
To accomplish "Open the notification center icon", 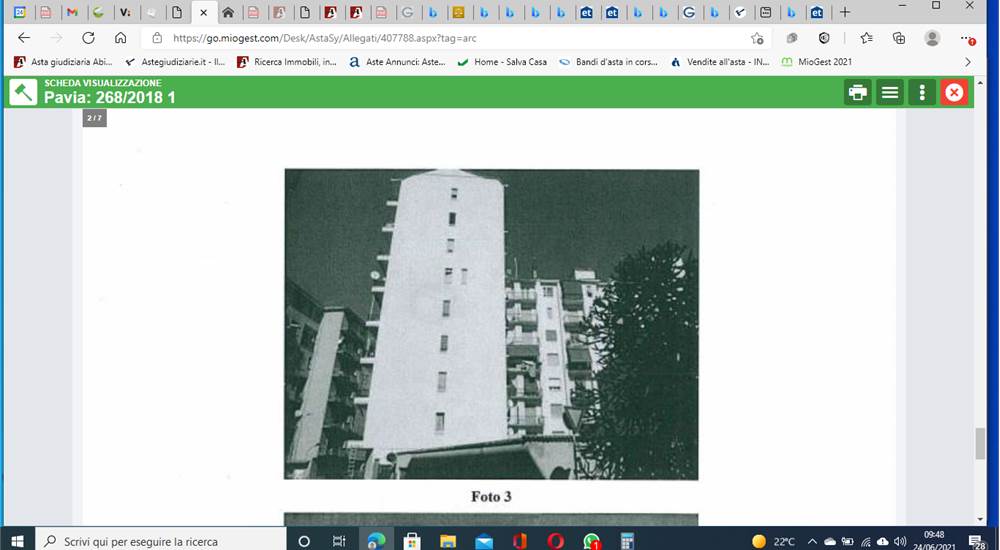I will click(978, 541).
